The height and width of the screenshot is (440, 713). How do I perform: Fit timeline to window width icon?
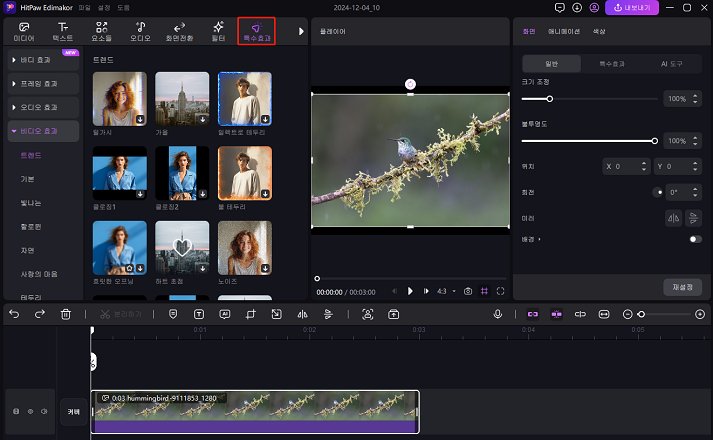coord(604,314)
